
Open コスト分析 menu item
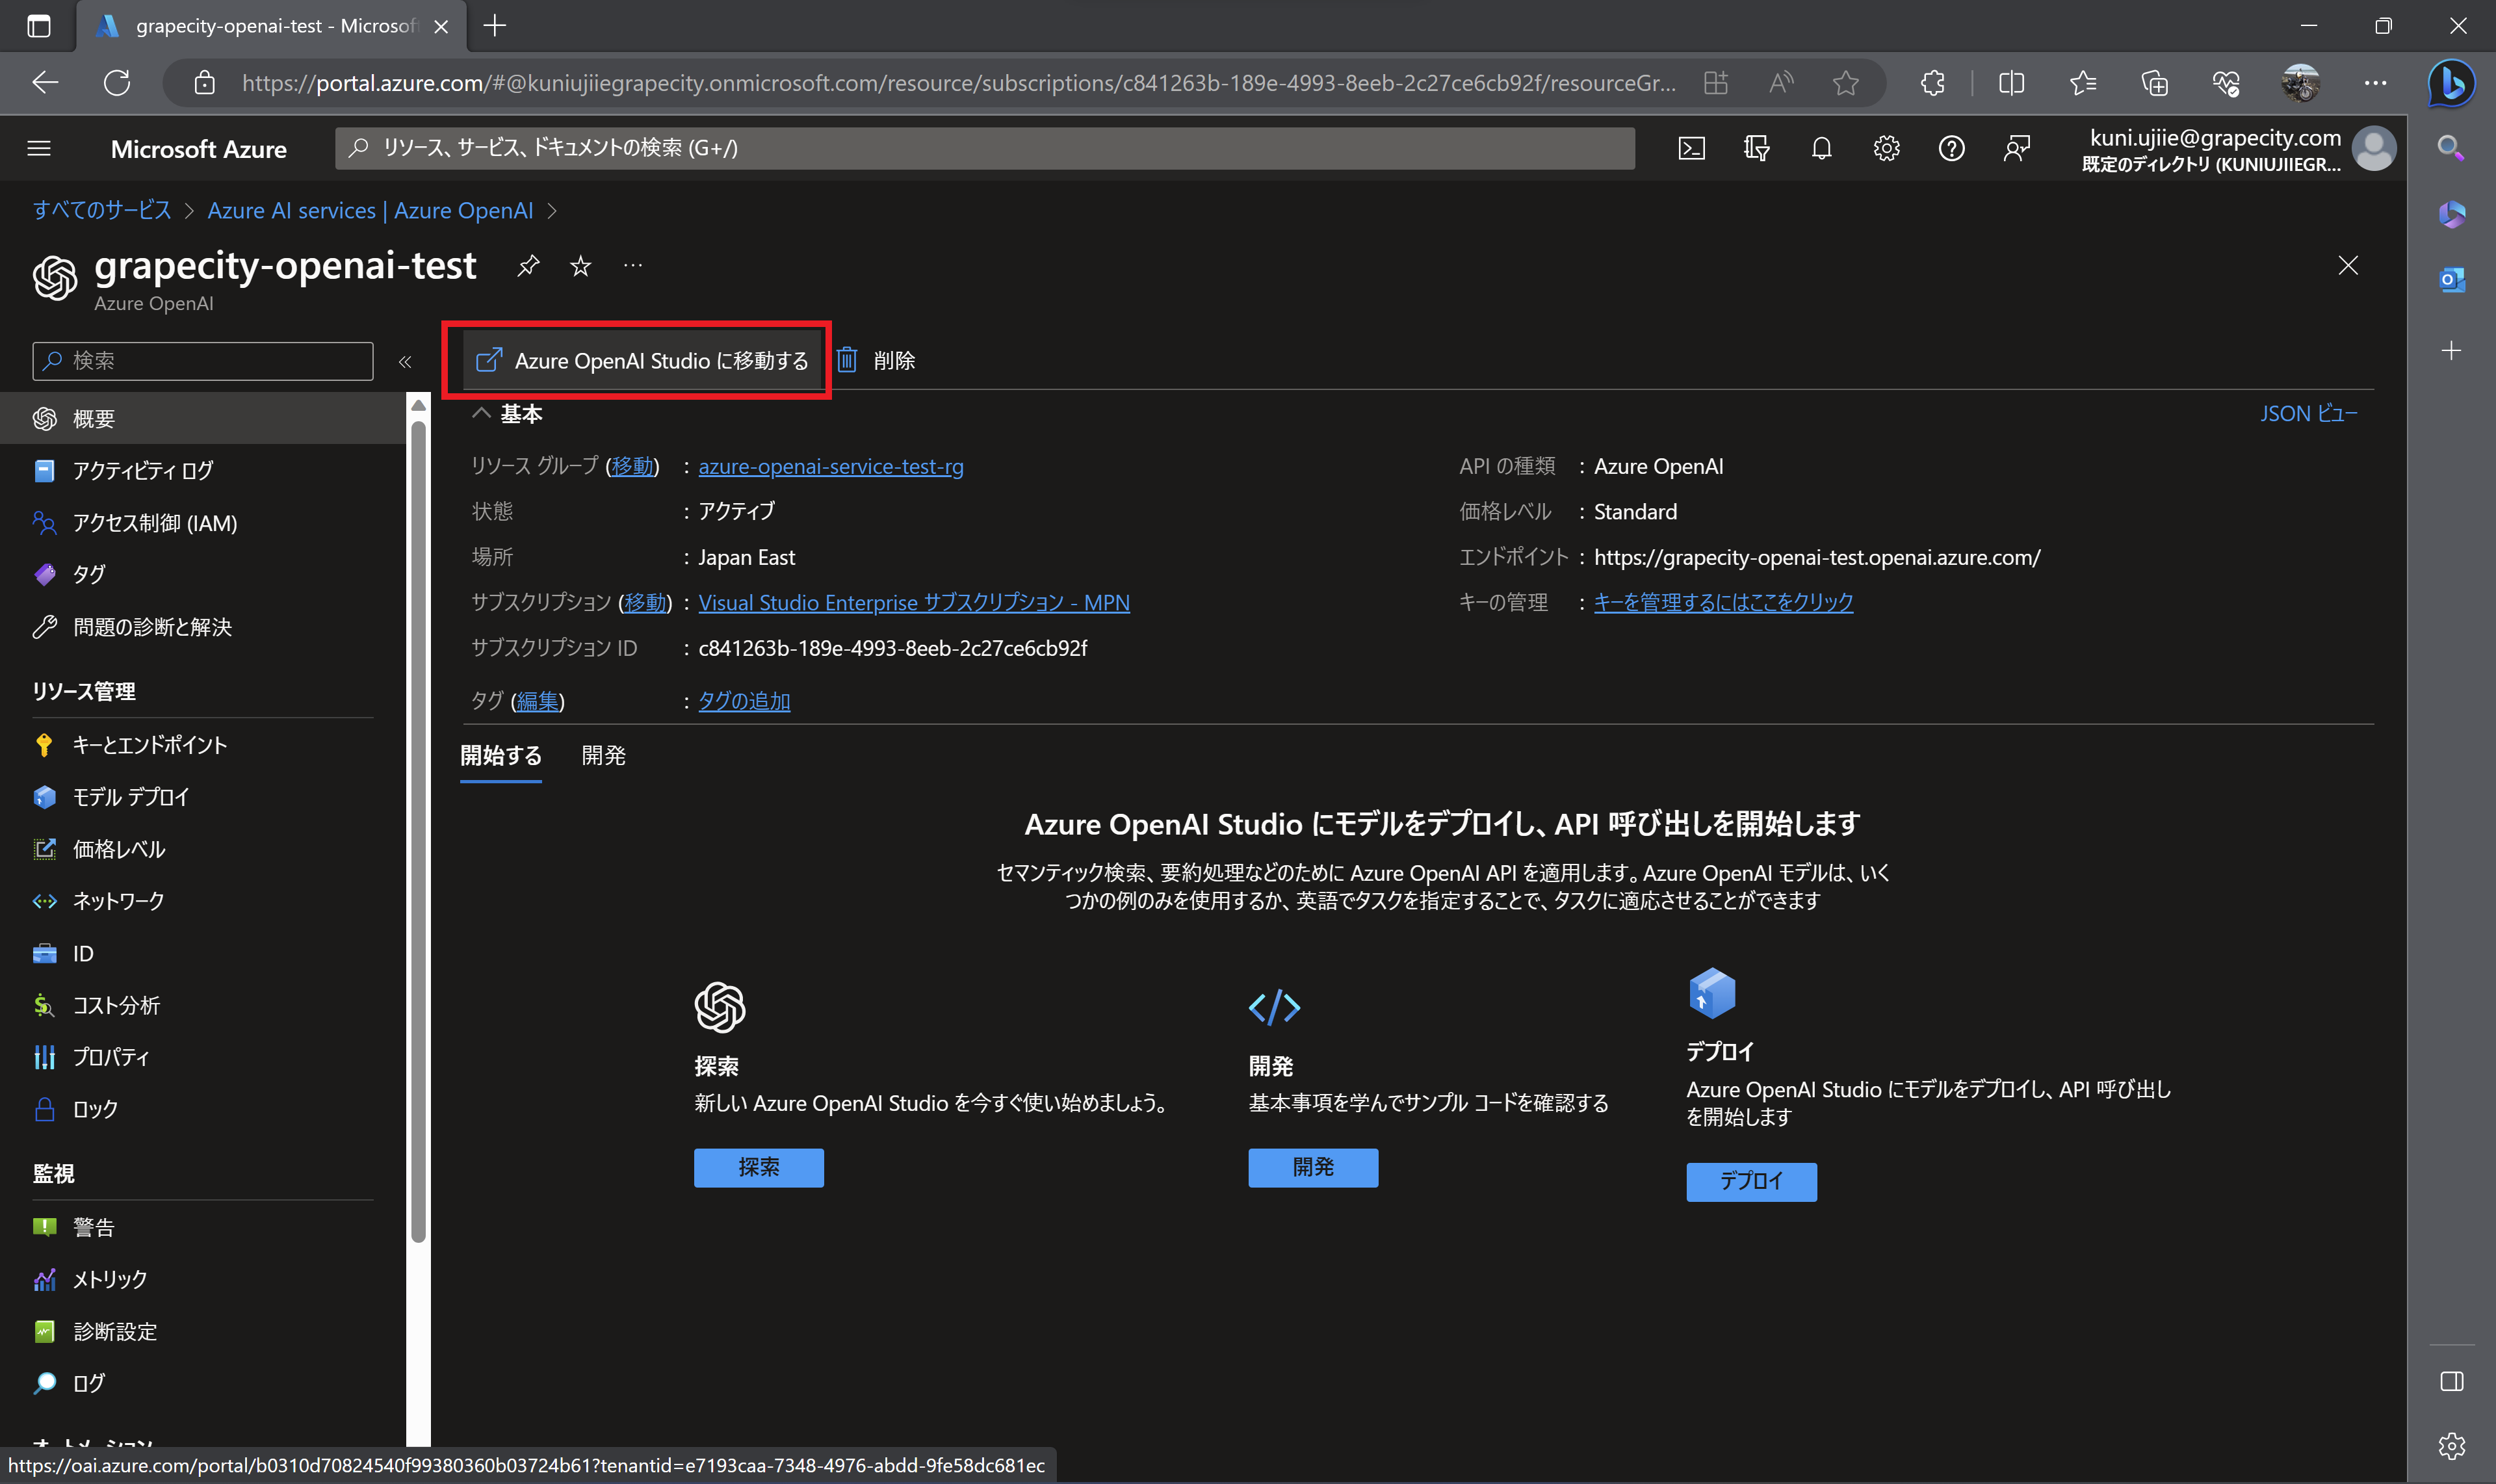pyautogui.click(x=203, y=1004)
